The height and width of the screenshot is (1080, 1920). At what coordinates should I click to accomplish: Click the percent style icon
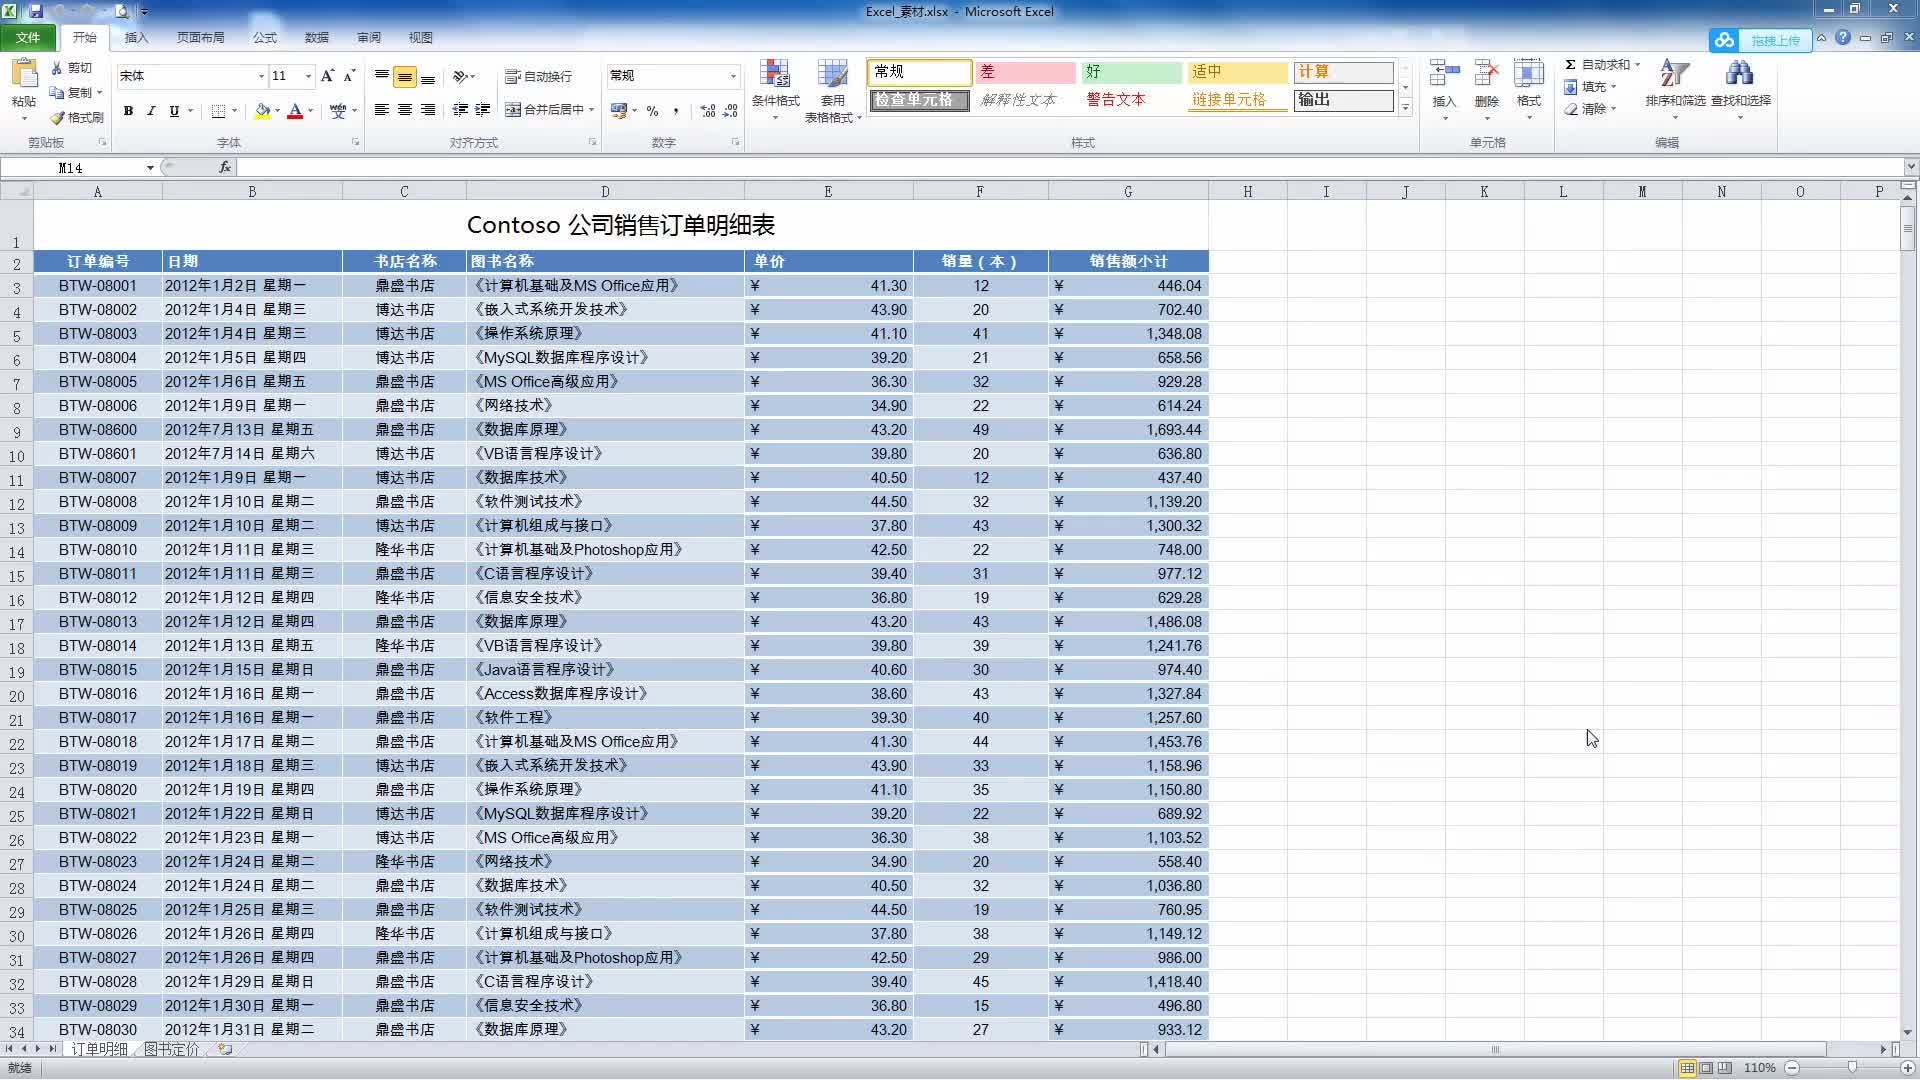pos(652,111)
